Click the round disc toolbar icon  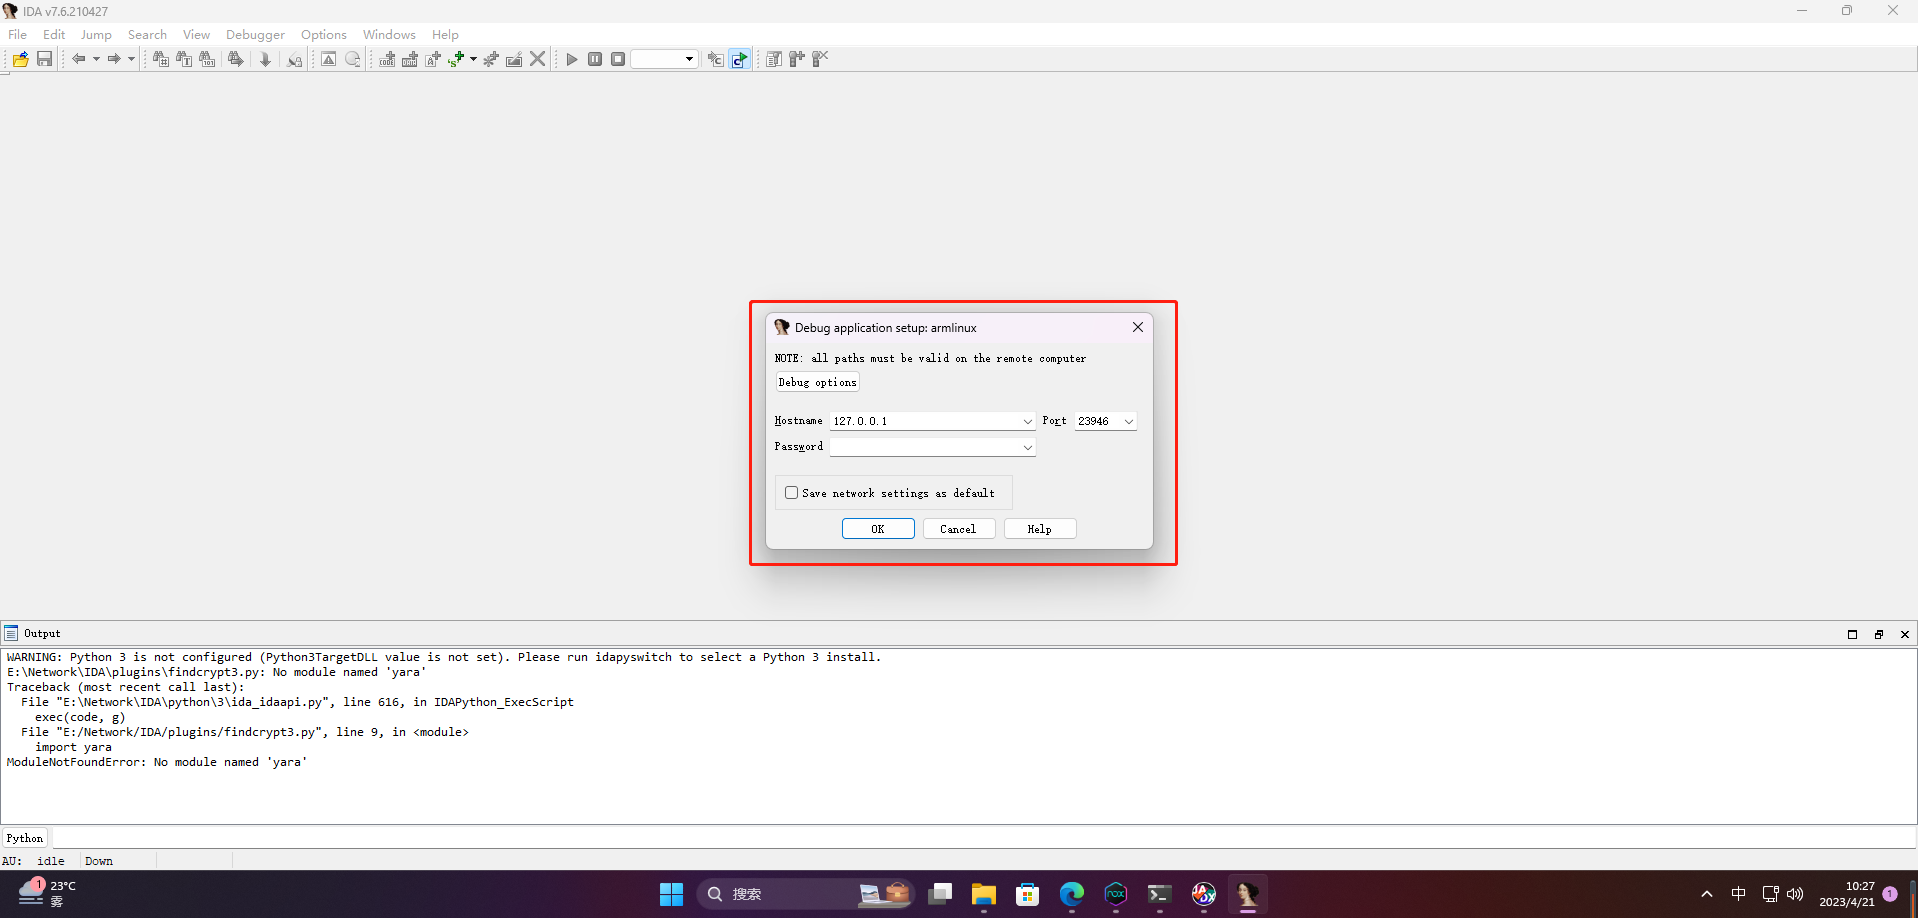point(353,59)
